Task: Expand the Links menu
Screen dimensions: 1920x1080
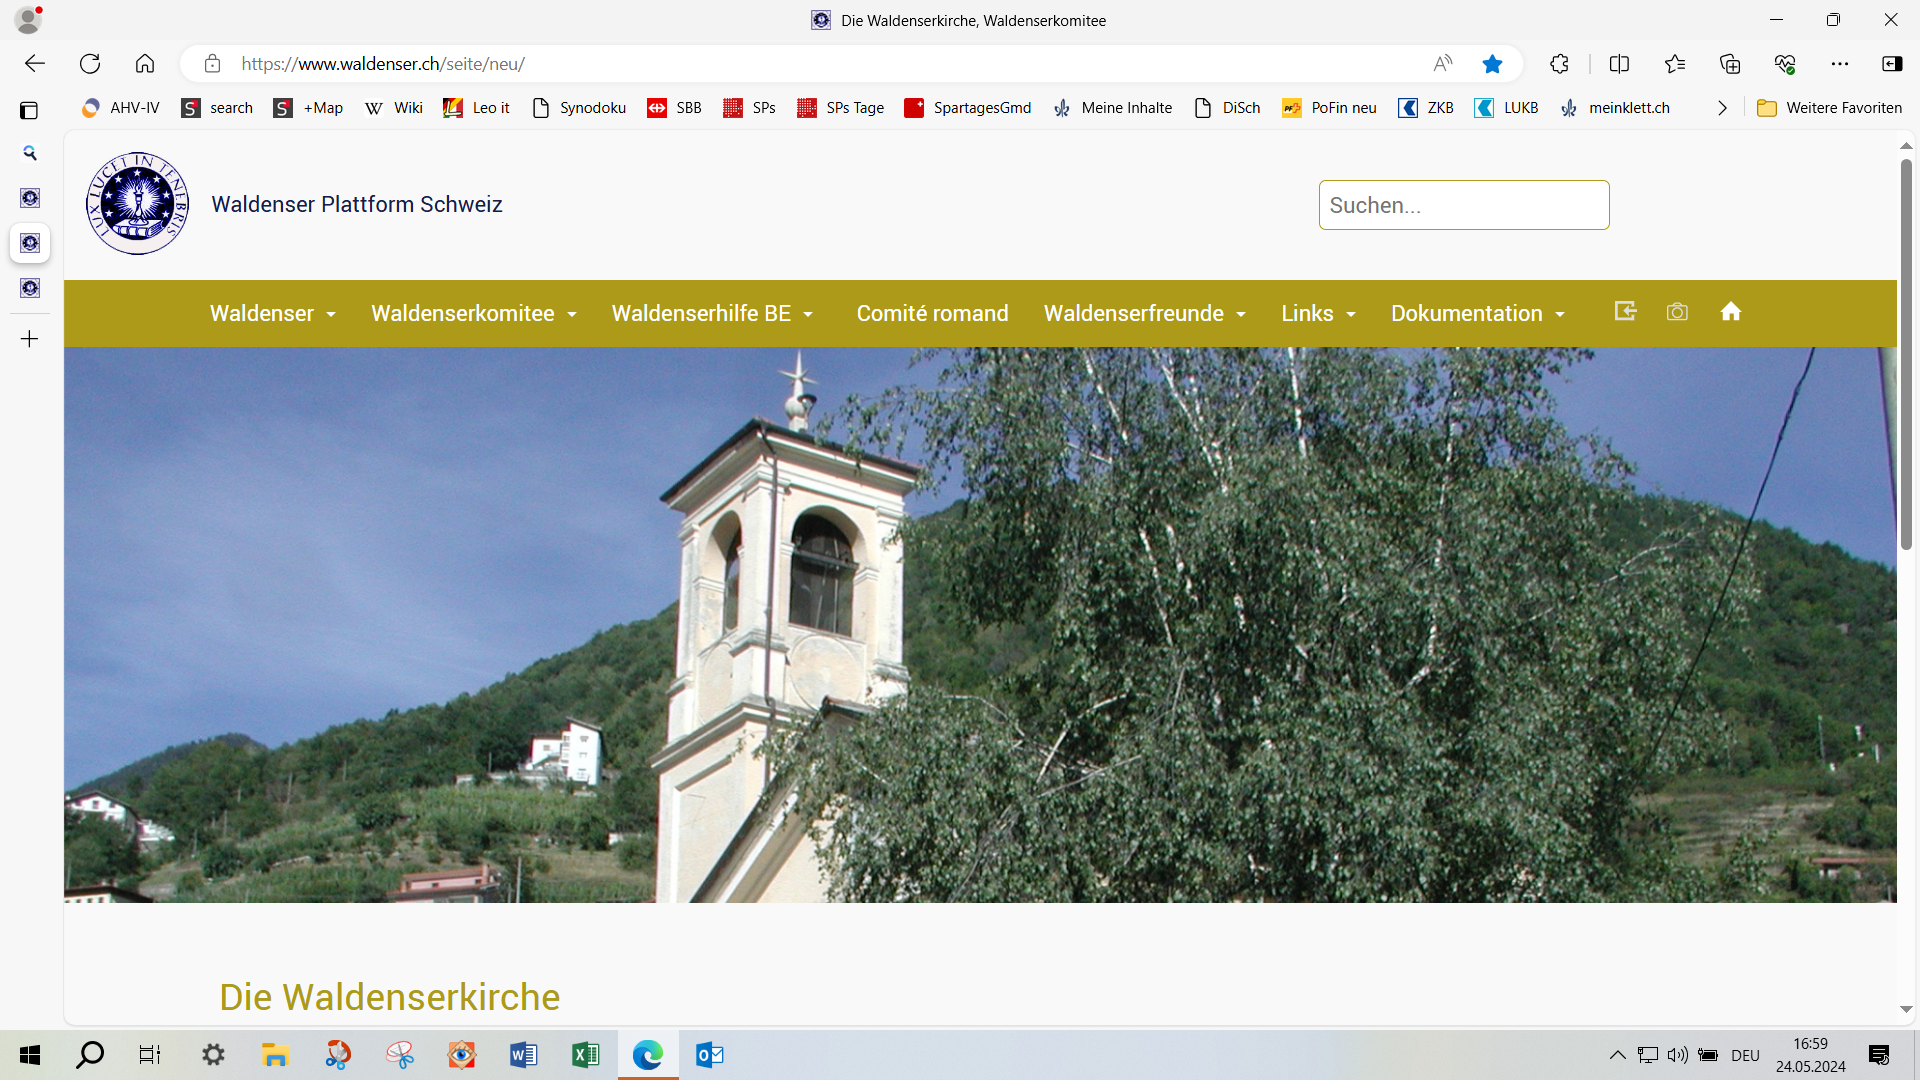Action: 1319,314
